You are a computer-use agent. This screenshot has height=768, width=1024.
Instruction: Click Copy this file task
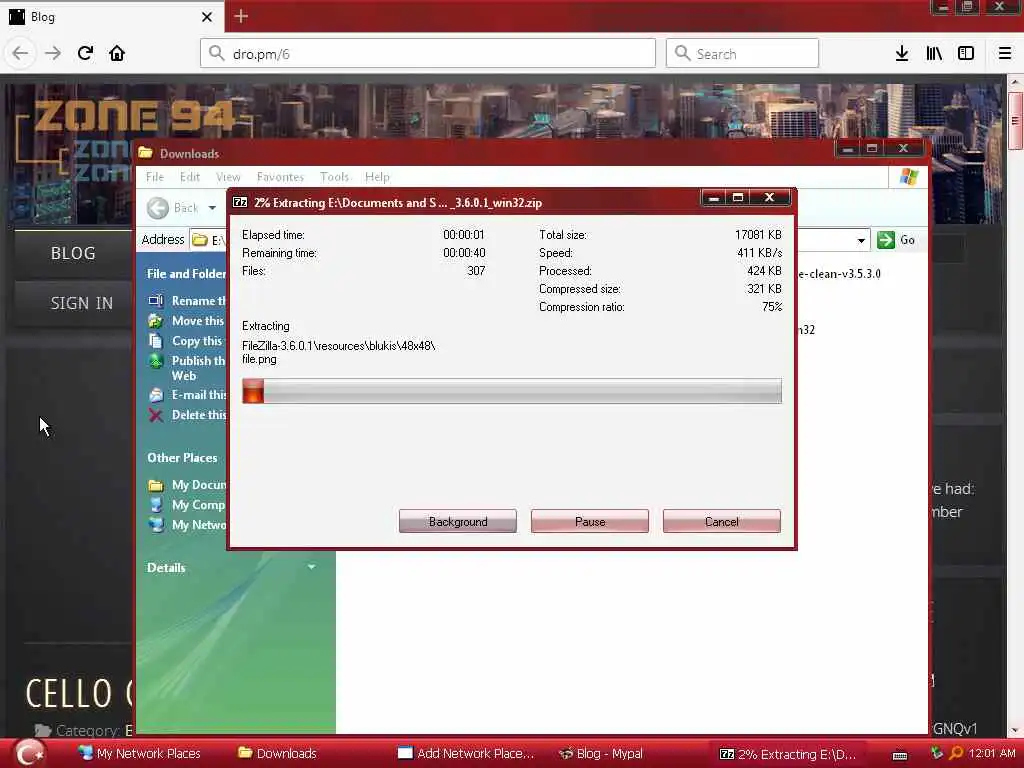pos(187,341)
